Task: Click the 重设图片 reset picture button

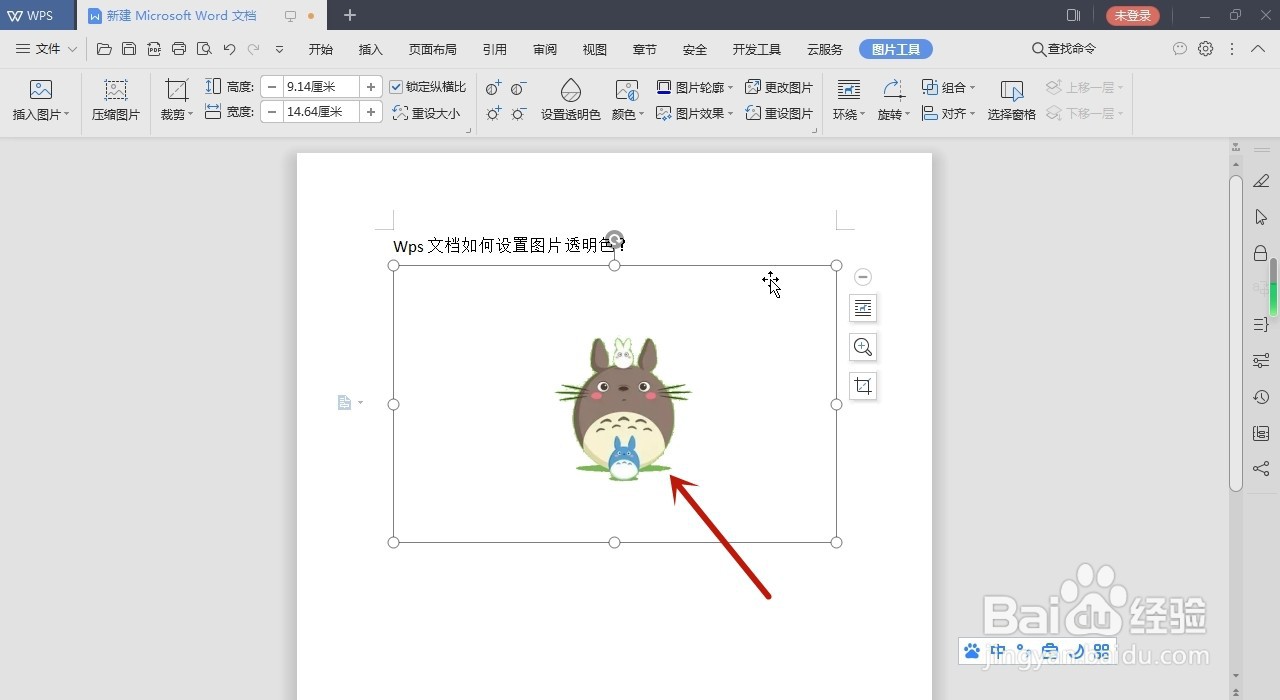Action: pos(779,113)
